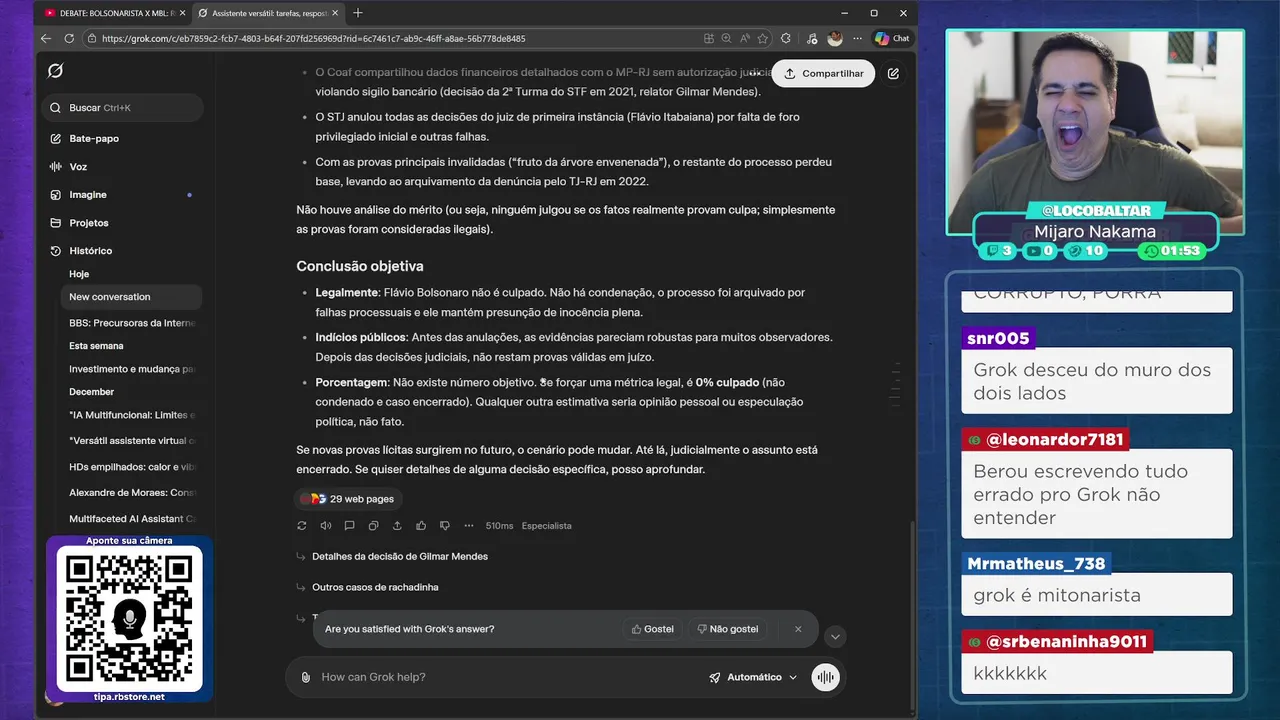Select the 'New conversation' history entry
1280x720 pixels.
(132, 297)
